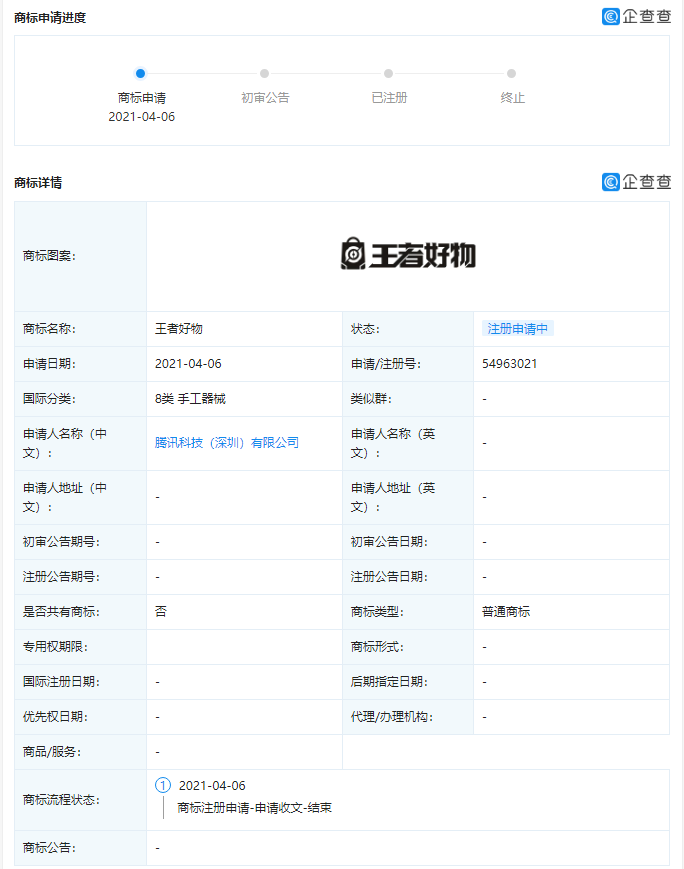Click the 注册申请中 status tag

click(517, 329)
